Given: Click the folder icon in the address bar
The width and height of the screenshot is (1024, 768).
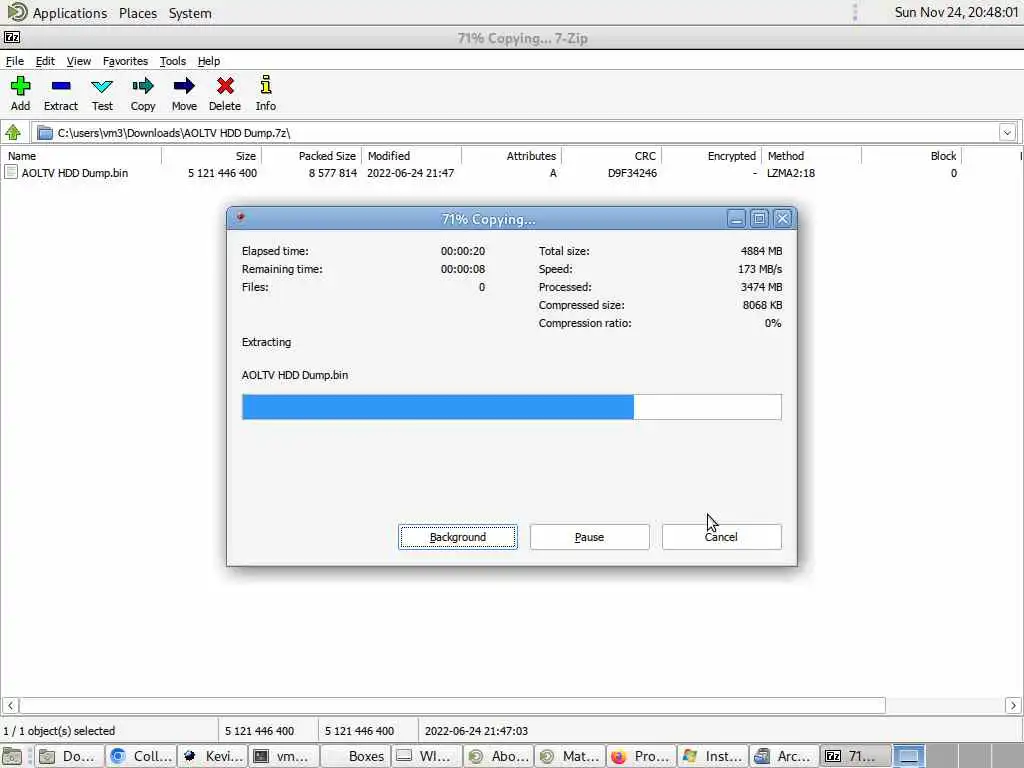Looking at the screenshot, I should pyautogui.click(x=44, y=133).
